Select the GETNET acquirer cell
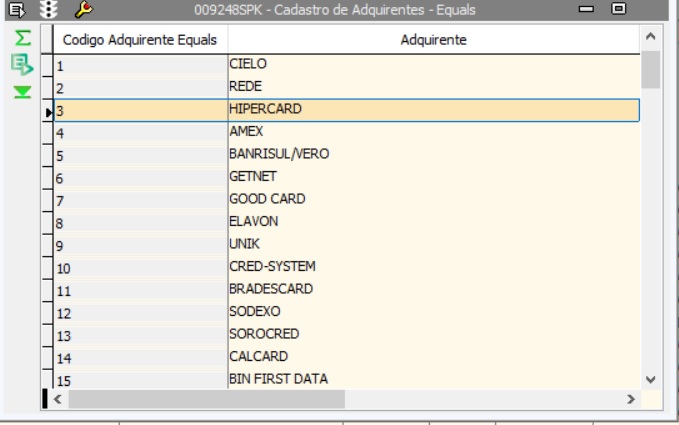The image size is (679, 425). coord(433,177)
